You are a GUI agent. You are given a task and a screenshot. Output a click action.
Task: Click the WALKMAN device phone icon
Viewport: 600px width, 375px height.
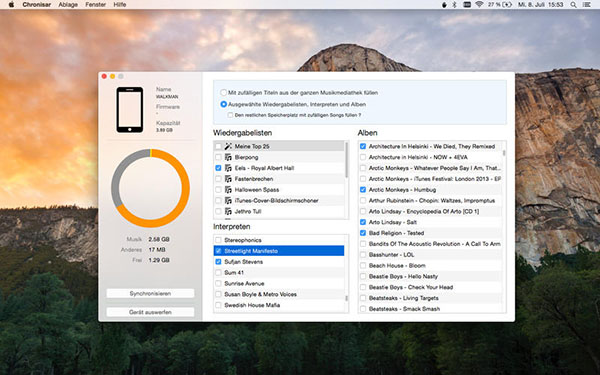(x=130, y=110)
